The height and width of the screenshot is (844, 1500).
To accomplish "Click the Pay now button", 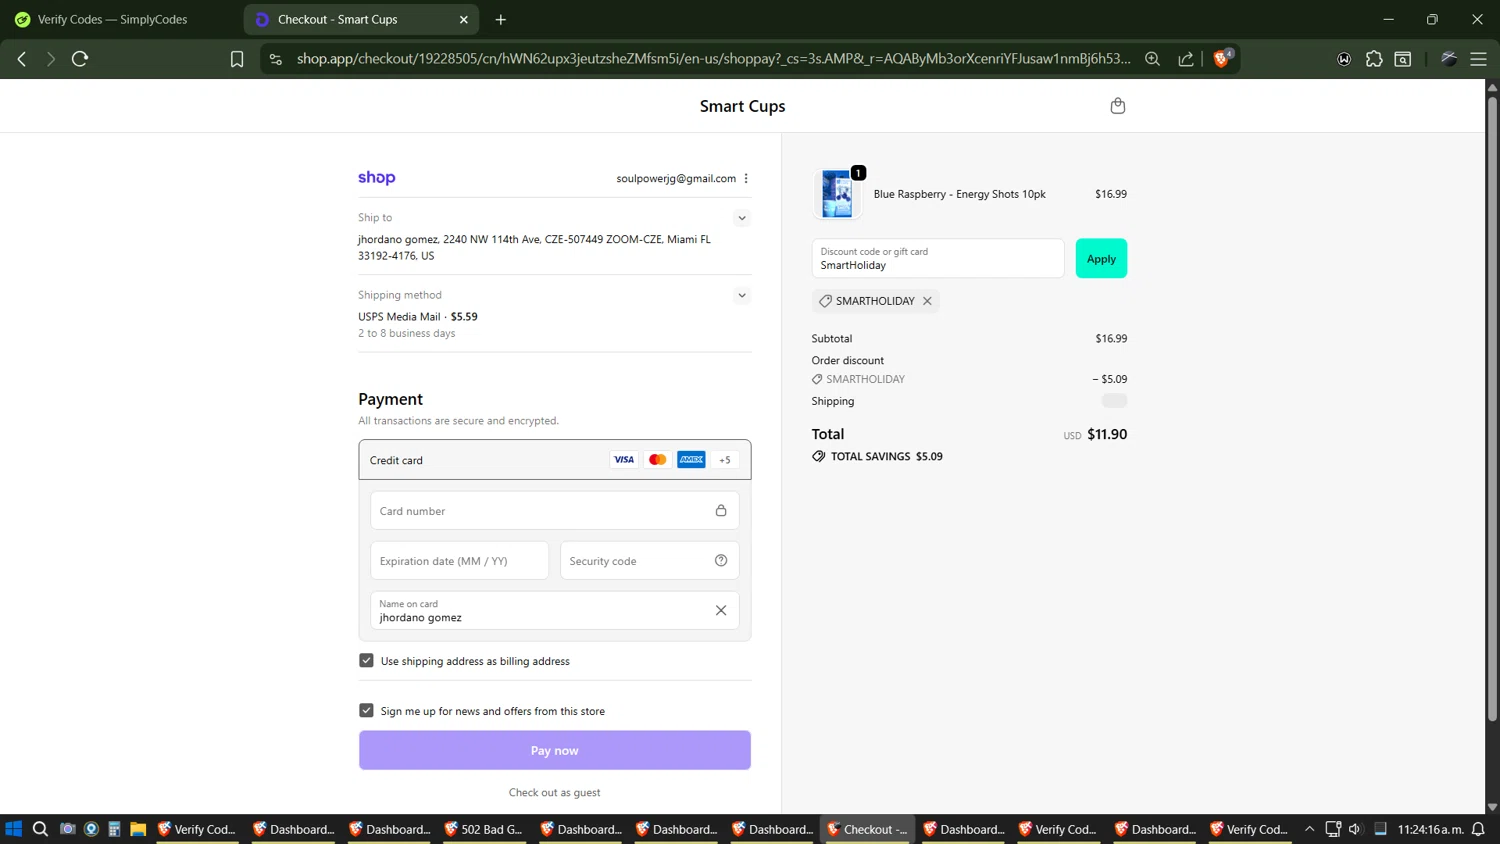I will point(554,750).
